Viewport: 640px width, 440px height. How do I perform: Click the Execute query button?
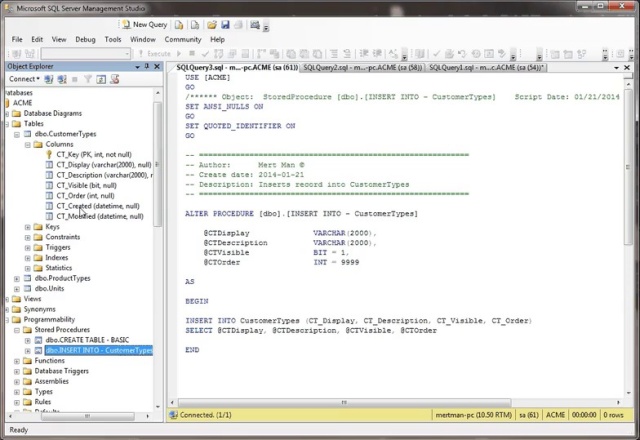tap(154, 53)
